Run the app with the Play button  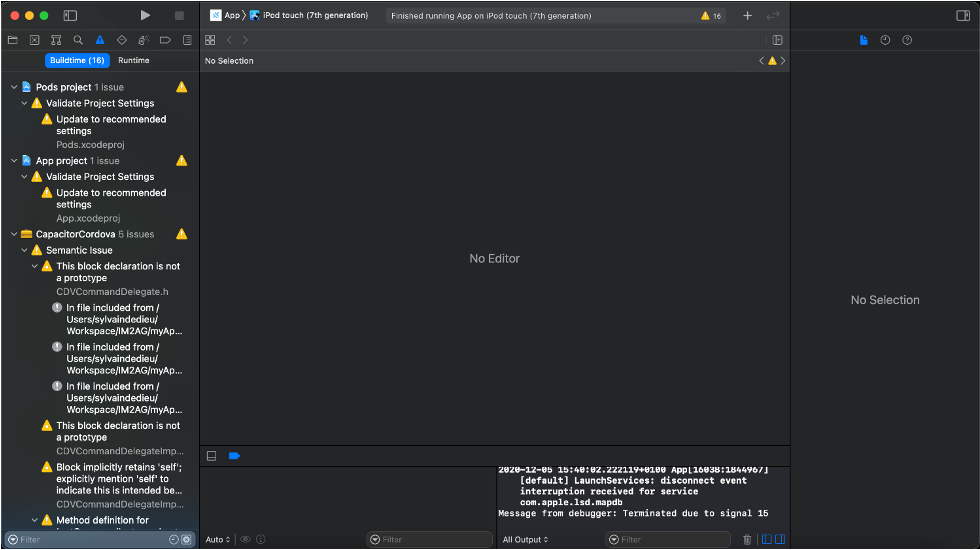145,16
